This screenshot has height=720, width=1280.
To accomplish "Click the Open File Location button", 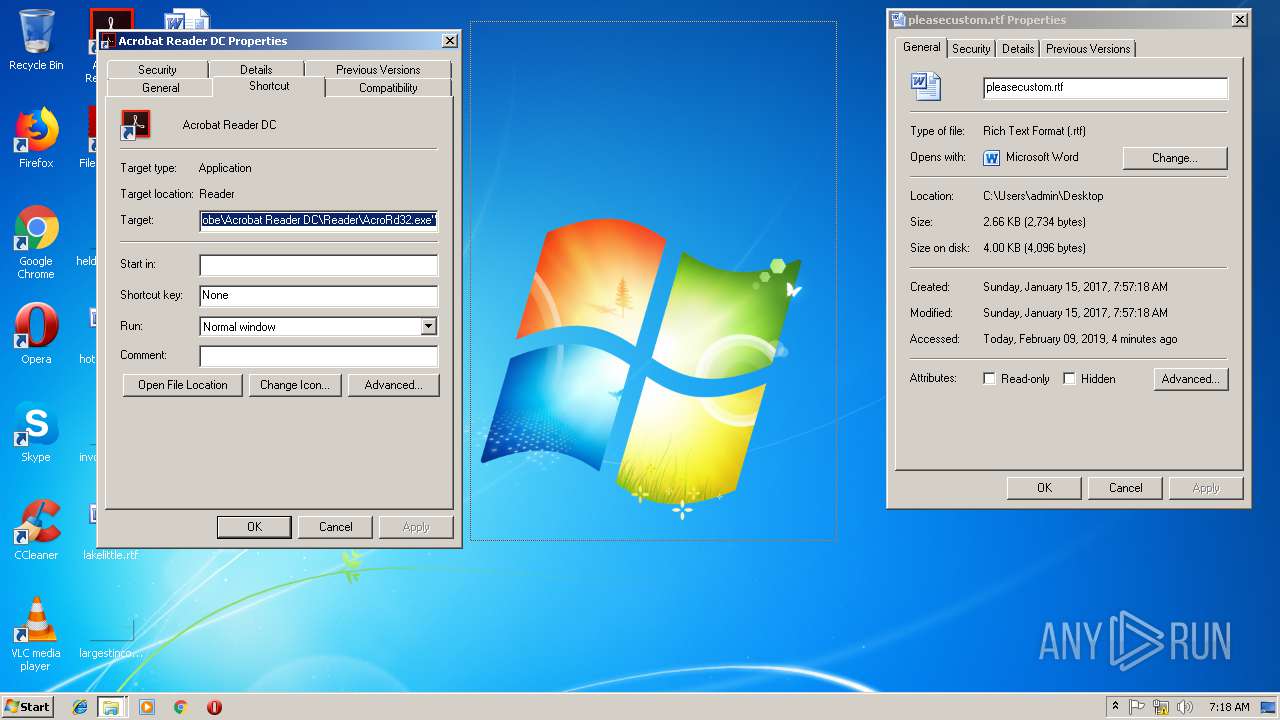I will point(183,385).
